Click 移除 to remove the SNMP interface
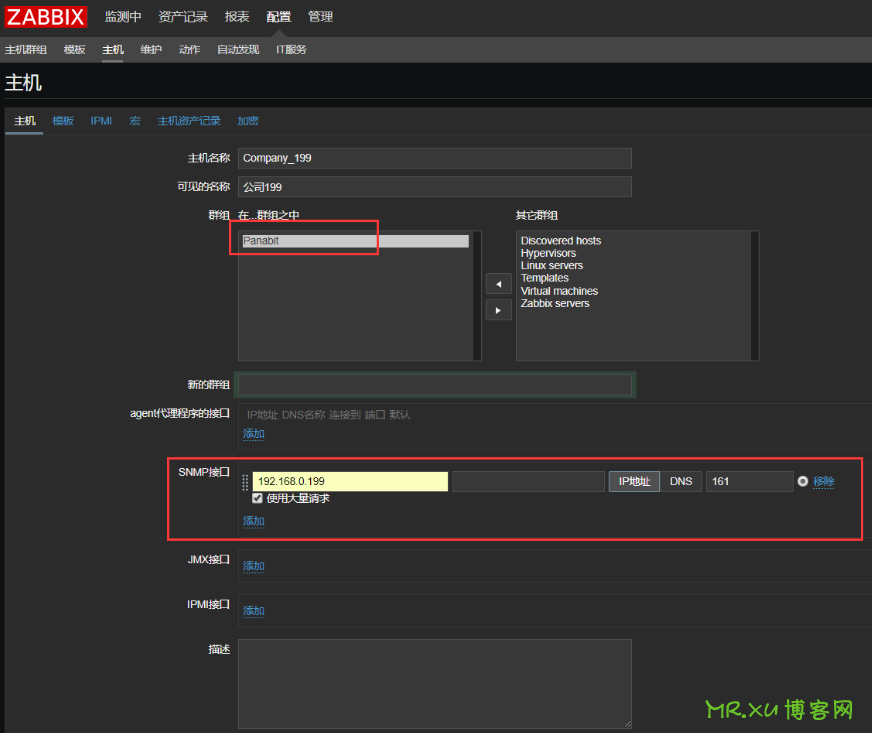The width and height of the screenshot is (872, 733). coord(824,482)
